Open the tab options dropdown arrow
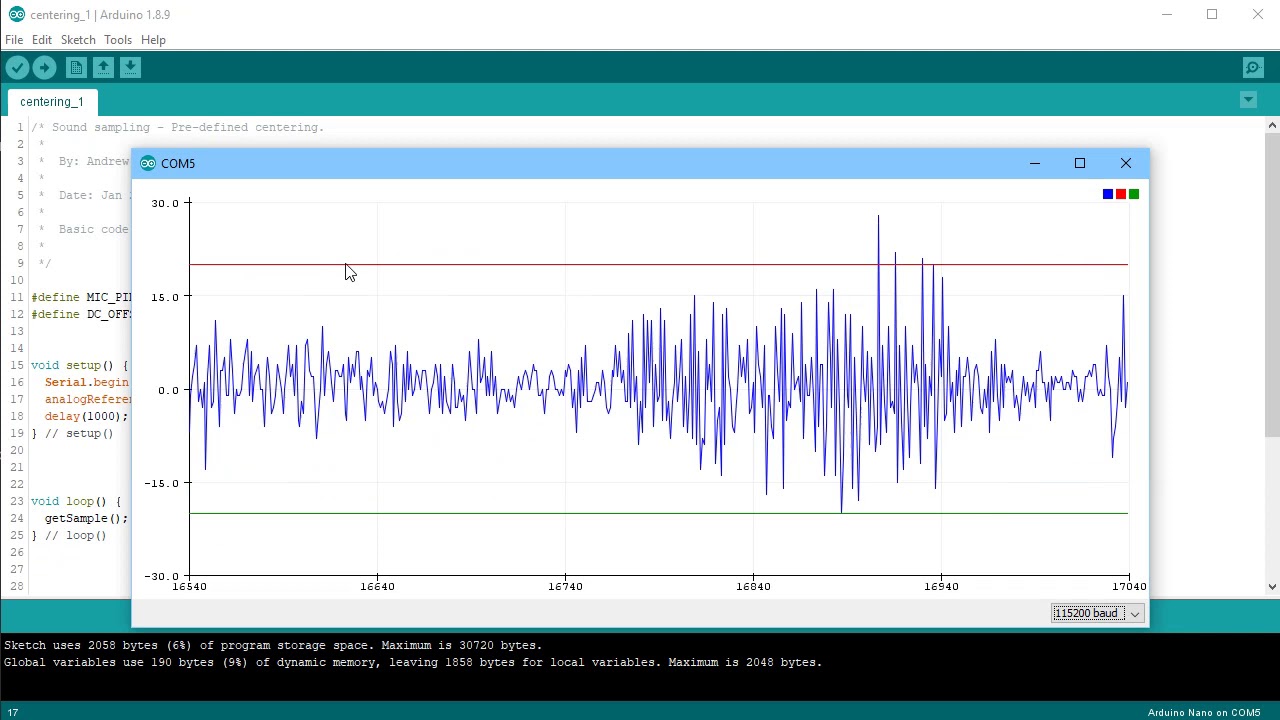1280x720 pixels. coord(1248,100)
